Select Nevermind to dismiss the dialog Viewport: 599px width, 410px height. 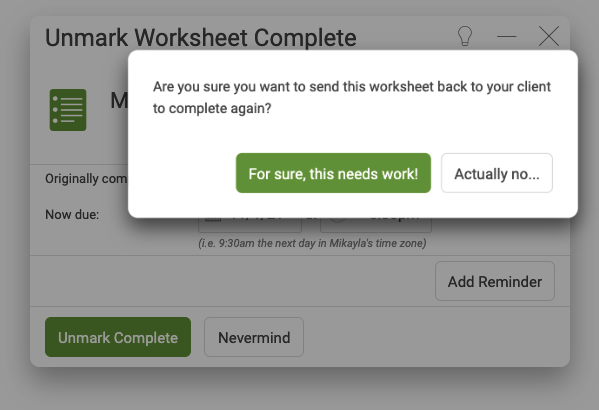pos(254,337)
